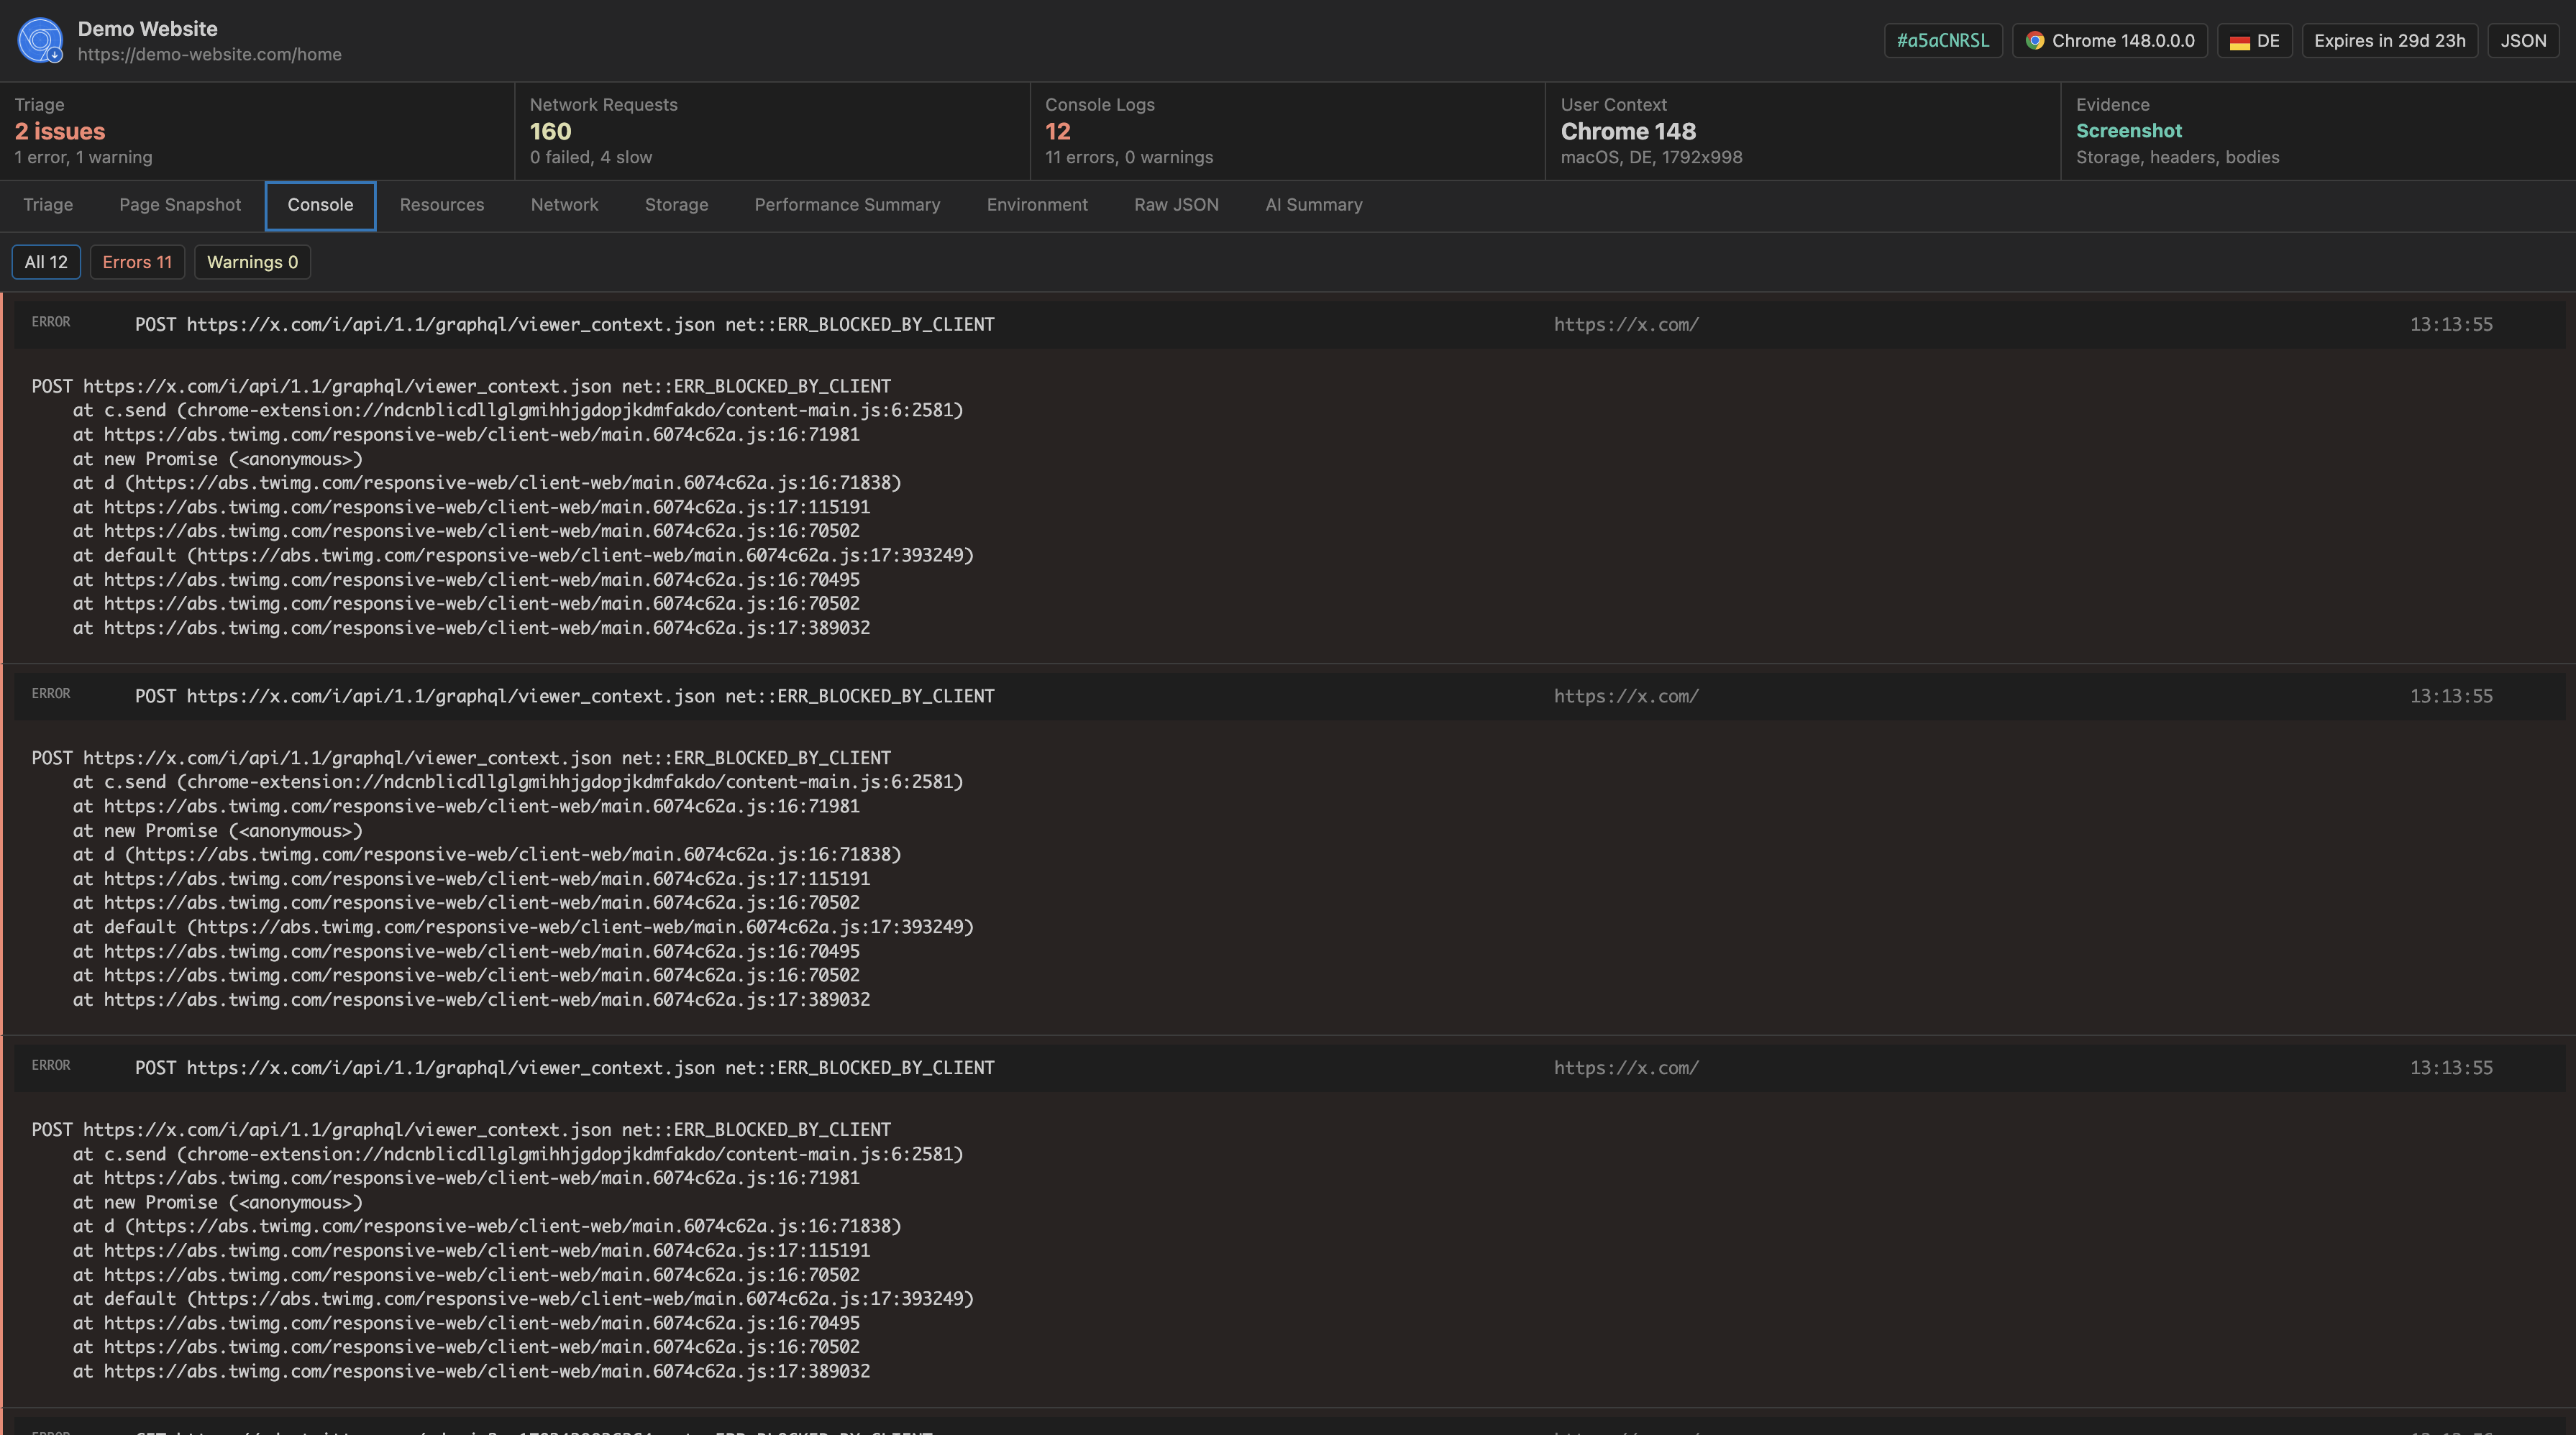Select the Console tab
This screenshot has height=1435, width=2576.
[320, 205]
